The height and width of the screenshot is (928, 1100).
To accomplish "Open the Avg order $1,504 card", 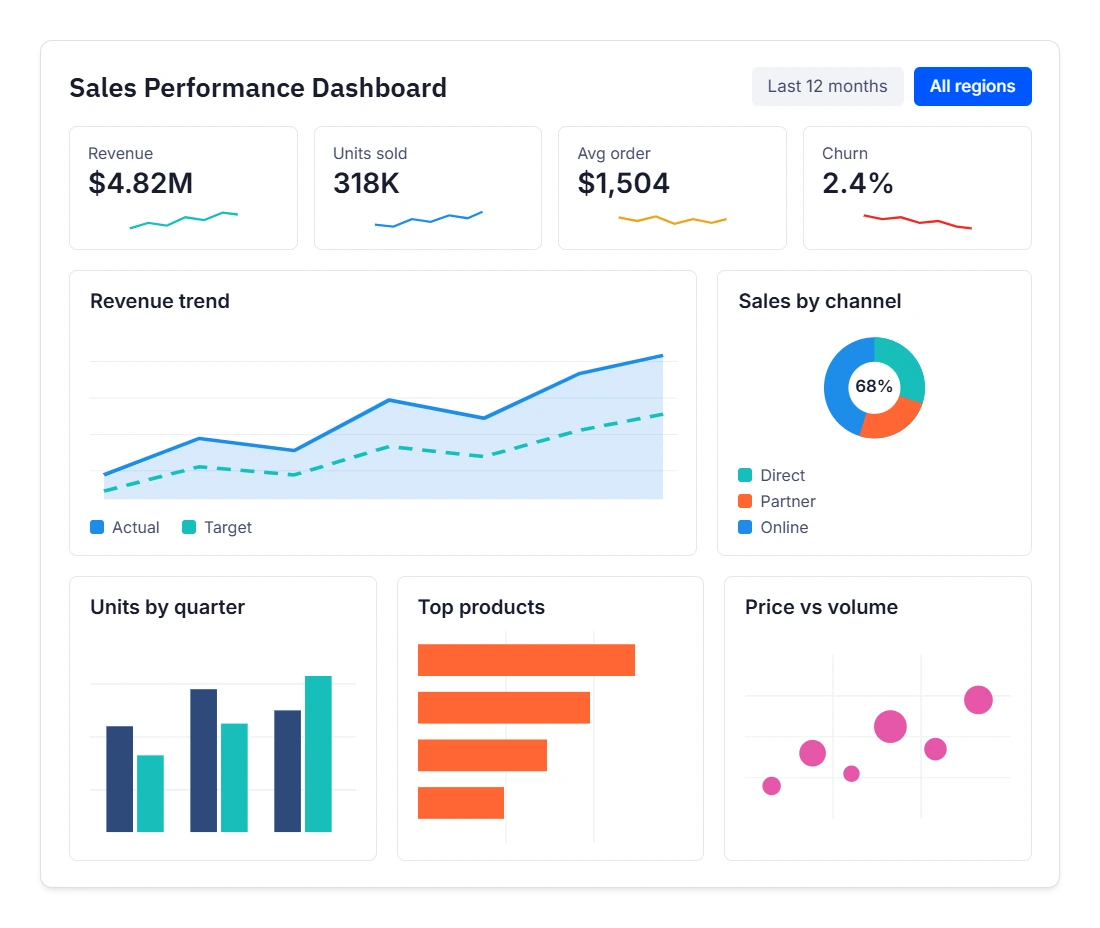I will 672,188.
